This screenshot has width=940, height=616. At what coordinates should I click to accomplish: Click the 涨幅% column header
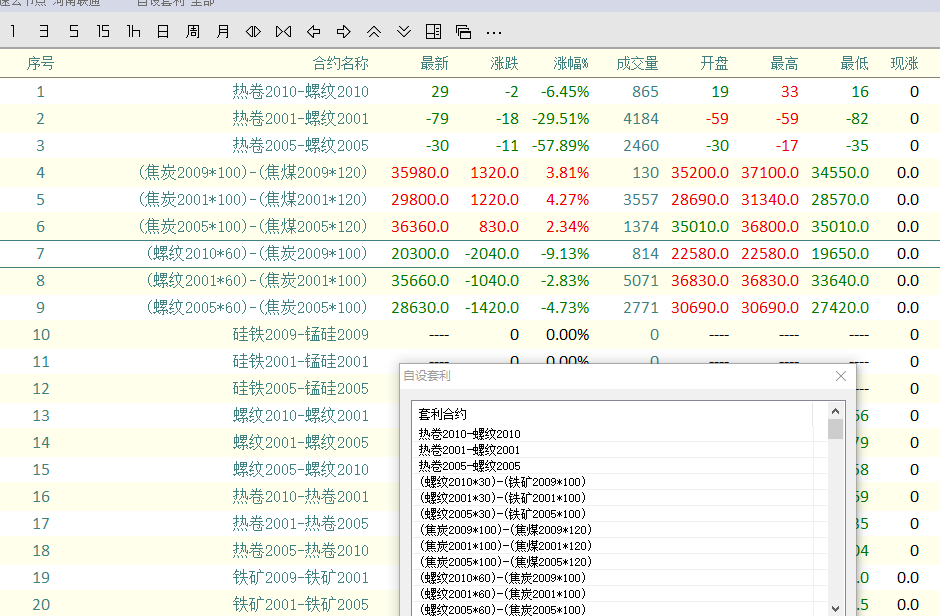coord(571,63)
